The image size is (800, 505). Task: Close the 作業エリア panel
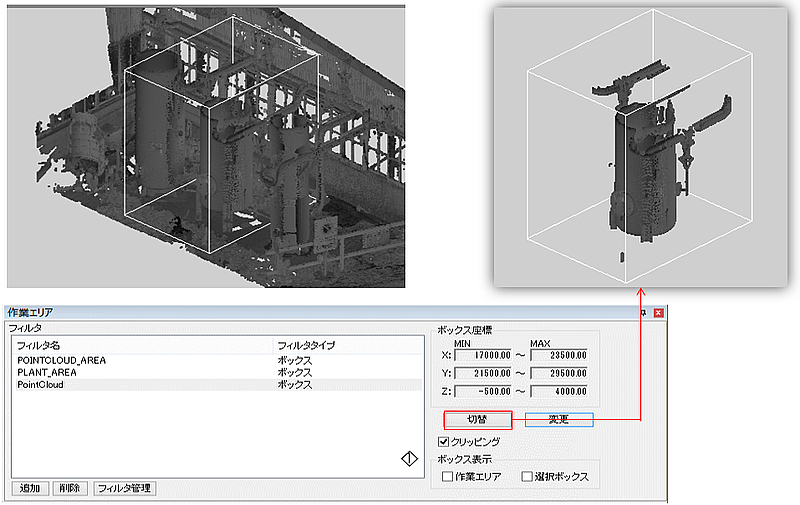coord(659,313)
